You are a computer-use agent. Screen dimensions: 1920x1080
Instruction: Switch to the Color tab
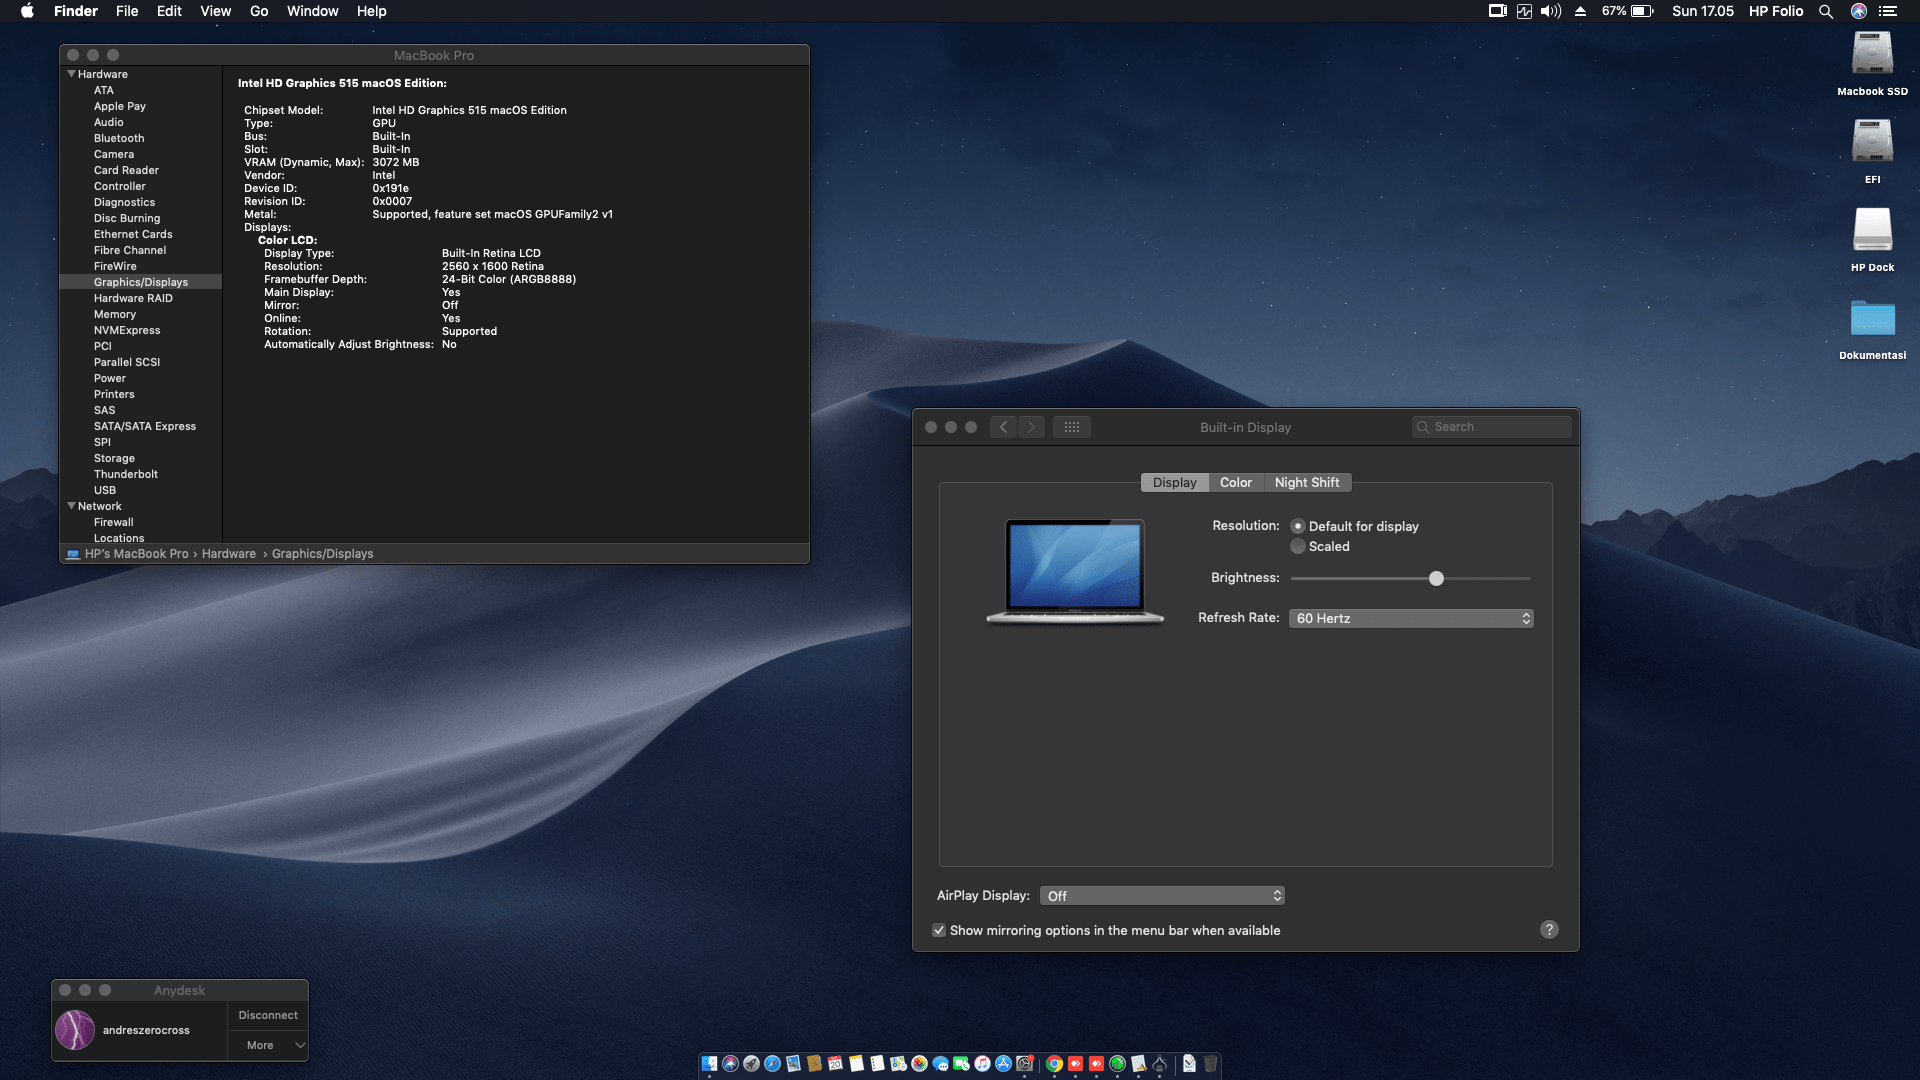tap(1236, 482)
